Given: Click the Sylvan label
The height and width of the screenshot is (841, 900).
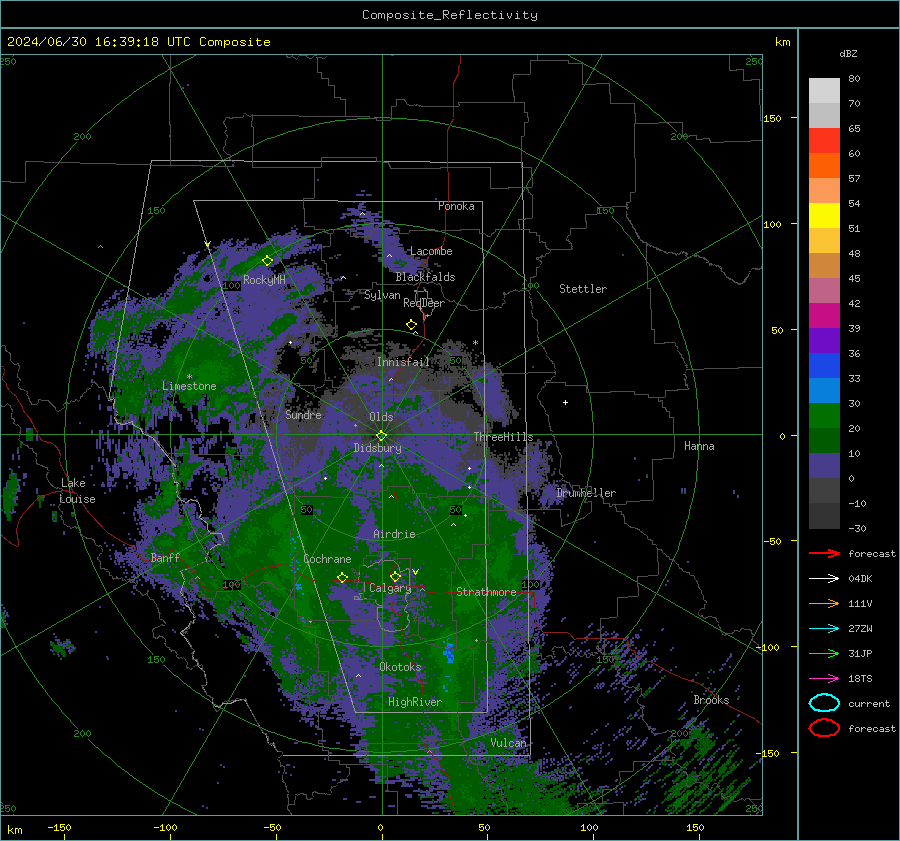Looking at the screenshot, I should pos(382,295).
